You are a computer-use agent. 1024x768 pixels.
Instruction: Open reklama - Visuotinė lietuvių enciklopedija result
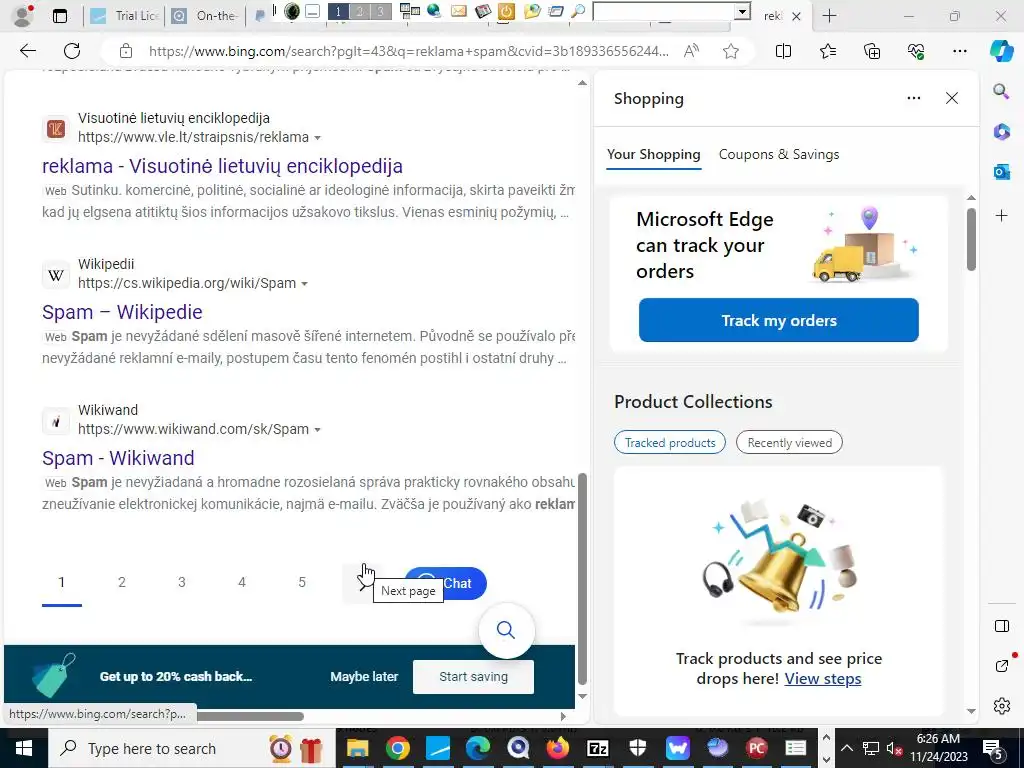(222, 166)
